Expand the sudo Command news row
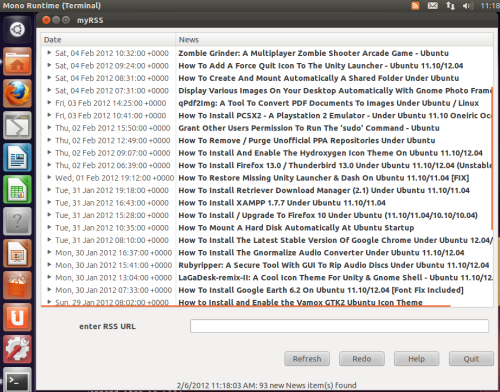The height and width of the screenshot is (392, 500). (49, 127)
